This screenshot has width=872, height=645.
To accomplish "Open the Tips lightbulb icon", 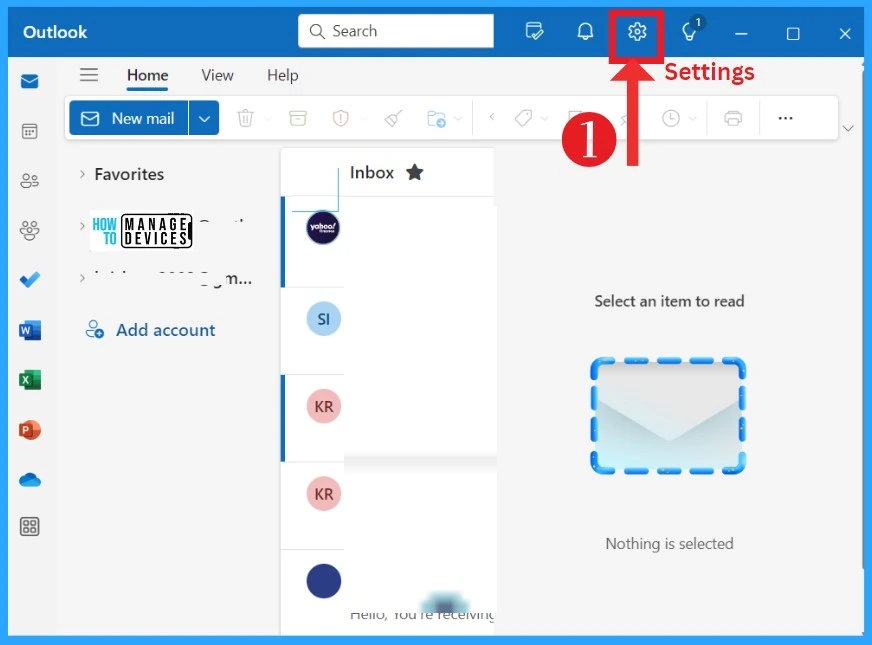I will 690,31.
